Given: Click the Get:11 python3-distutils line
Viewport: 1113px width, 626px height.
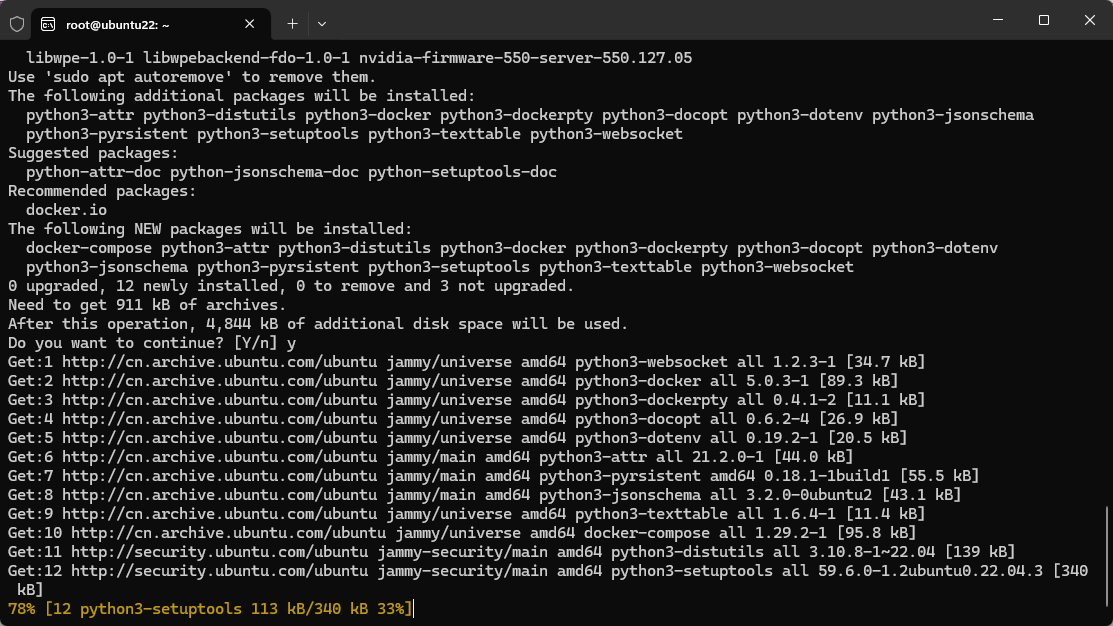Looking at the screenshot, I should point(512,552).
